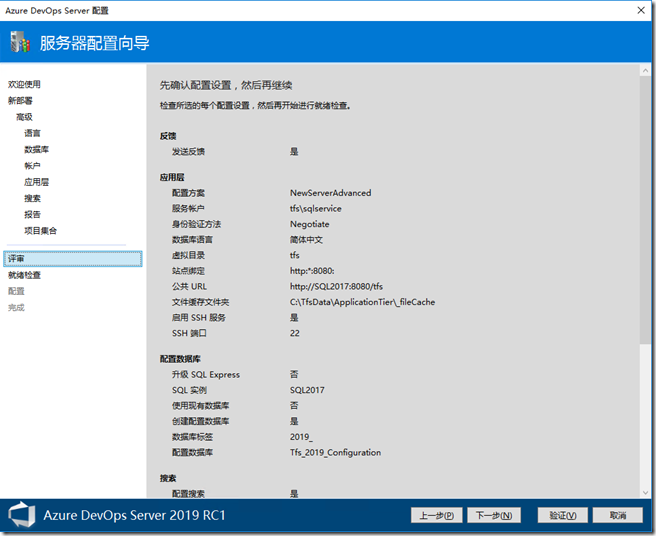The width and height of the screenshot is (656, 536).
Task: Cancel the wizard with 取消 button
Action: 618,515
